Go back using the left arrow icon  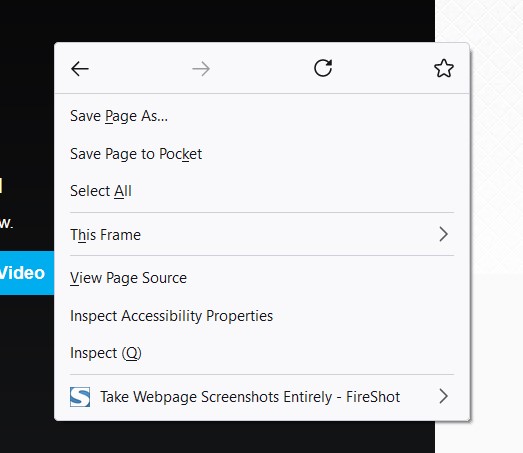pyautogui.click(x=80, y=69)
